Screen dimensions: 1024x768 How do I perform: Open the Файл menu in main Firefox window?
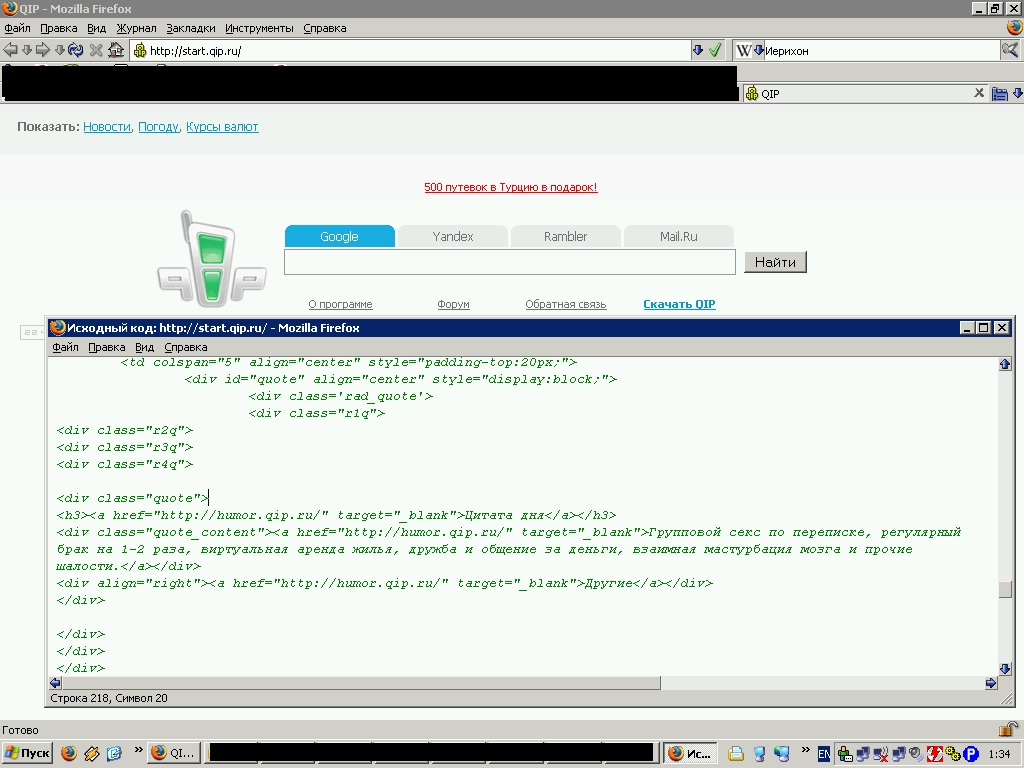tap(17, 28)
